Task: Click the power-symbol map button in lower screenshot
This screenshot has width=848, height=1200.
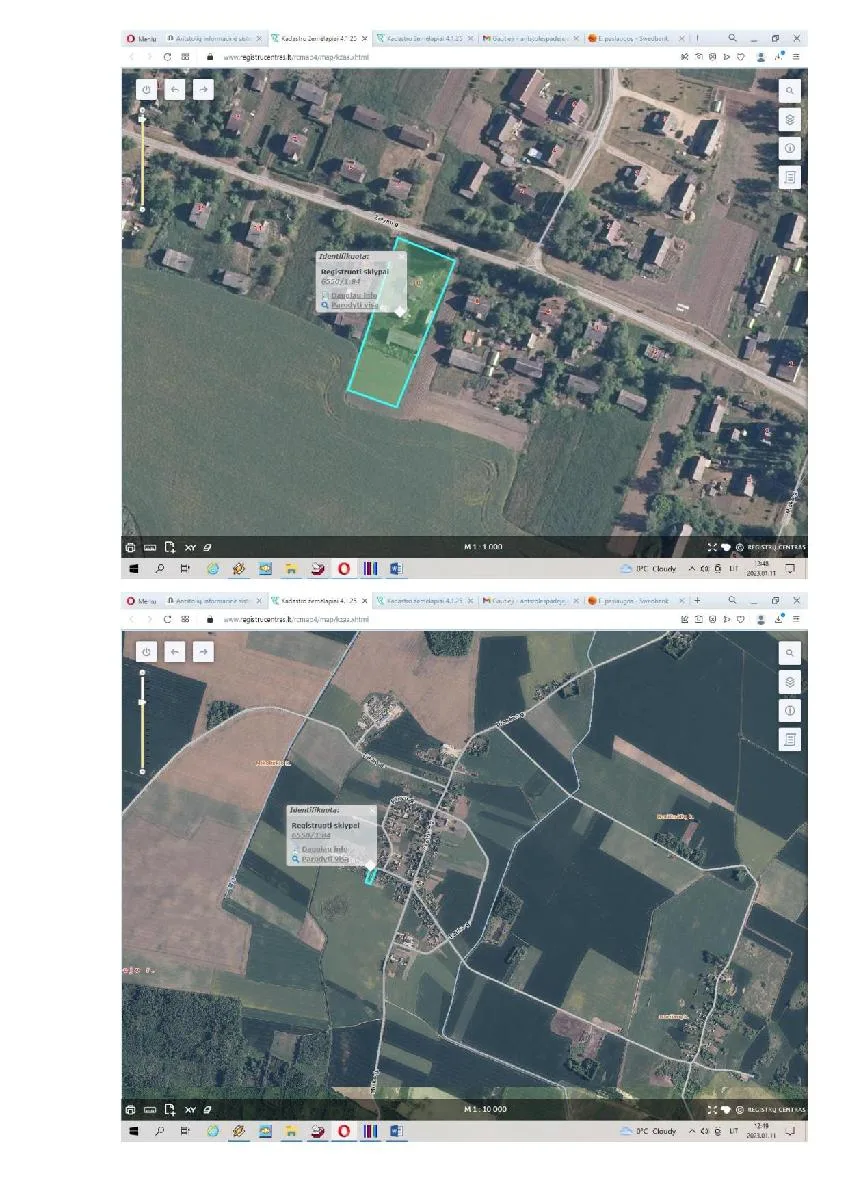Action: pos(146,651)
